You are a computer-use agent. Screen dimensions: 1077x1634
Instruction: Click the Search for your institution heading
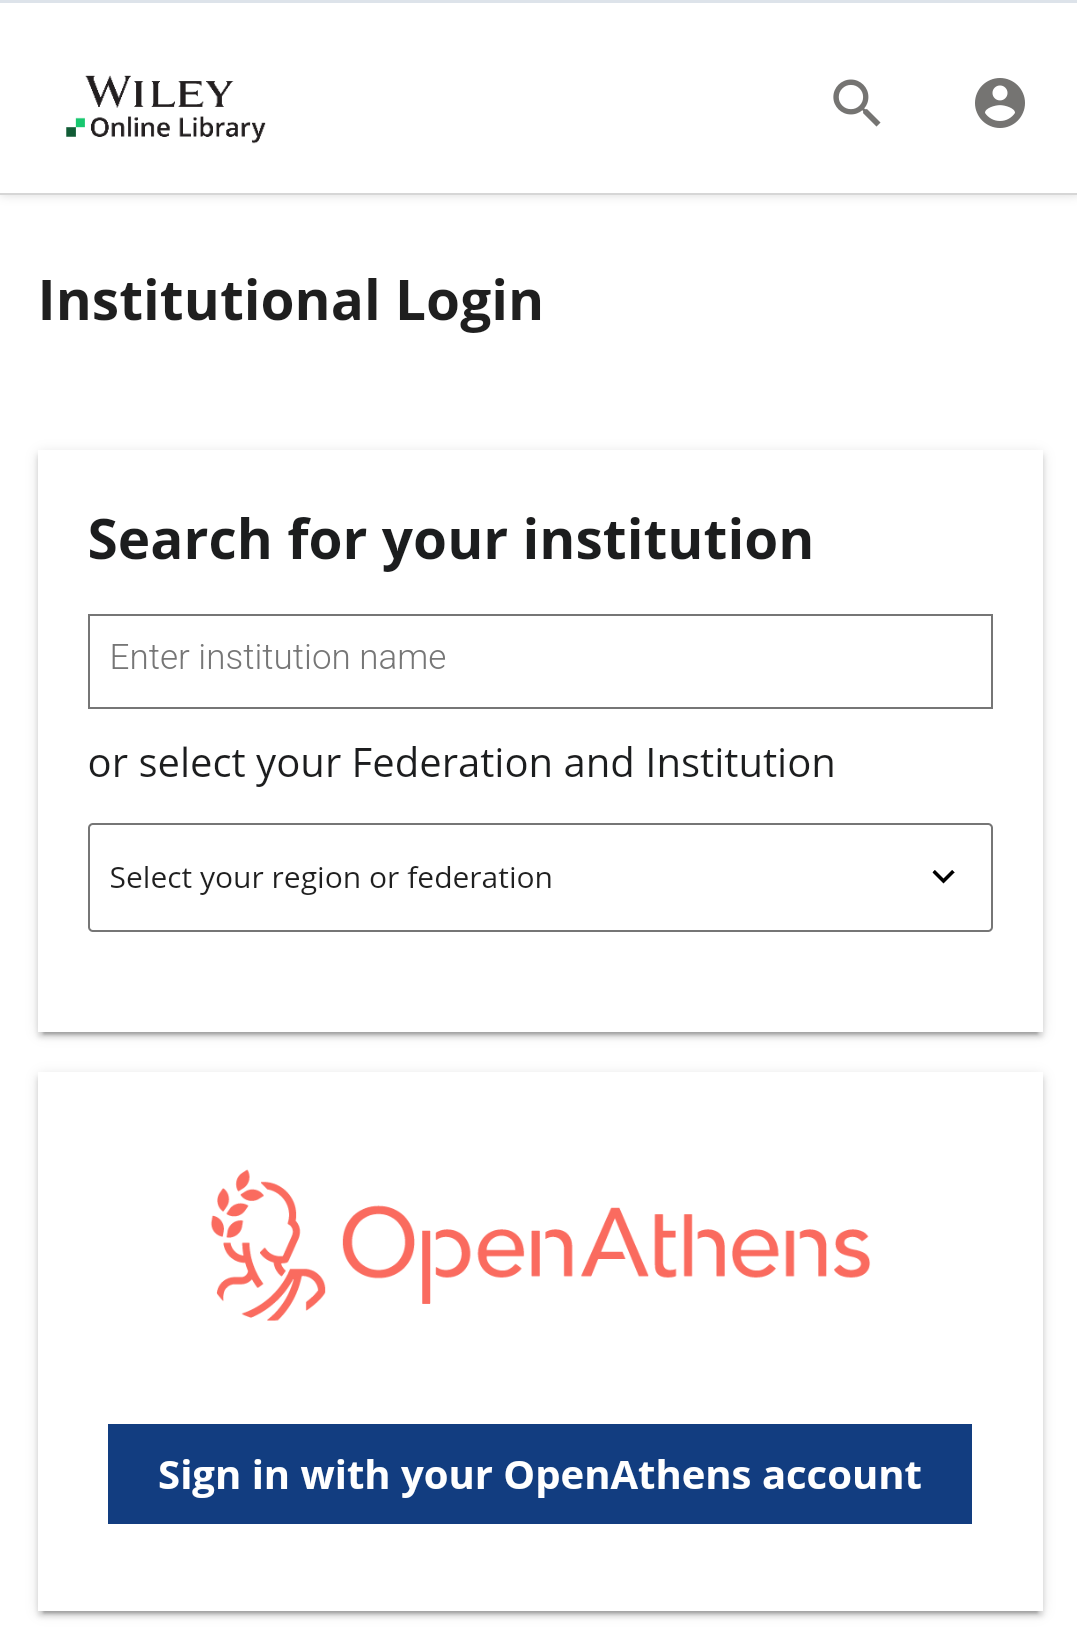coord(450,540)
